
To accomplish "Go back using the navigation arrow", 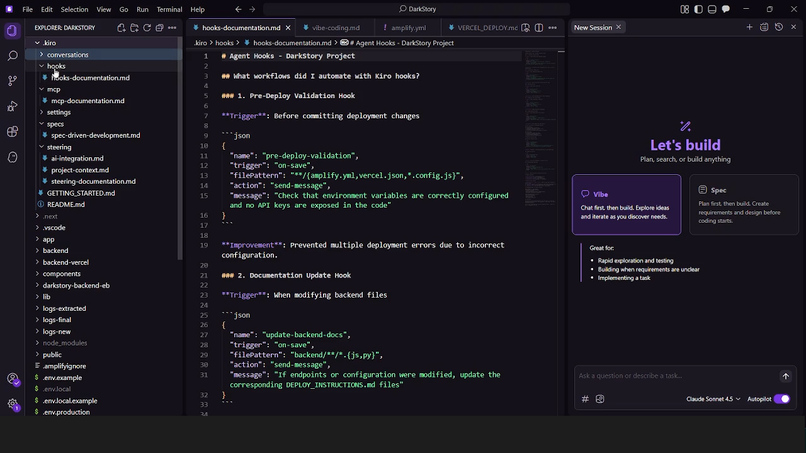I will point(239,9).
